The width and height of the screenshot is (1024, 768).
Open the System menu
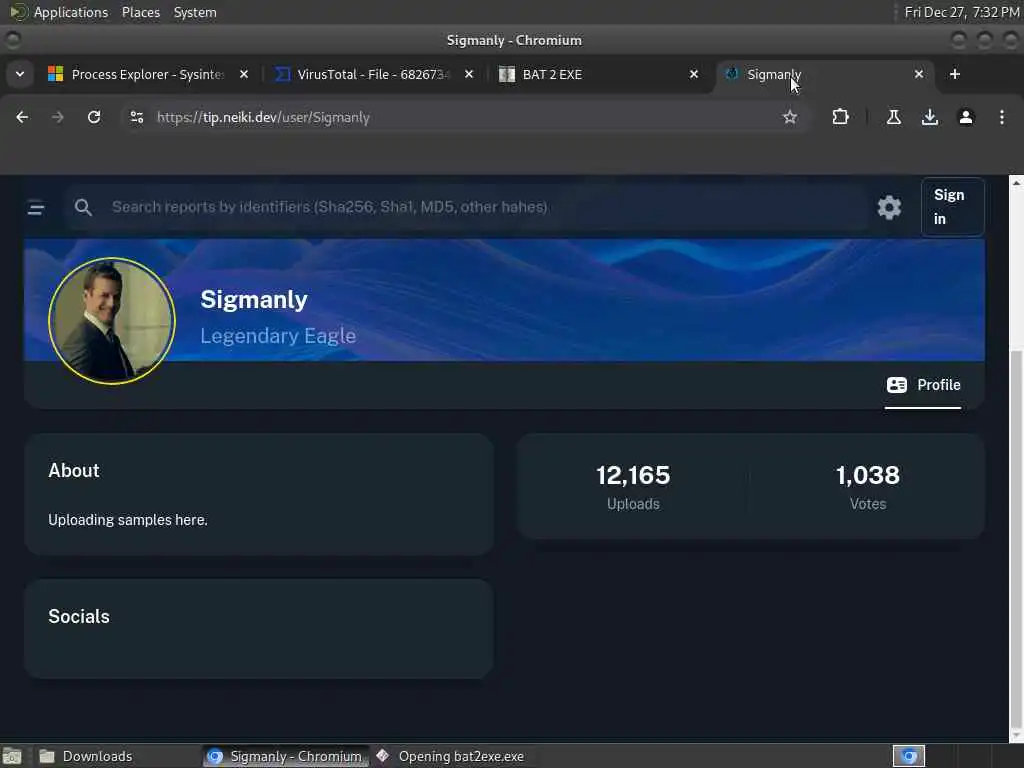tap(195, 12)
